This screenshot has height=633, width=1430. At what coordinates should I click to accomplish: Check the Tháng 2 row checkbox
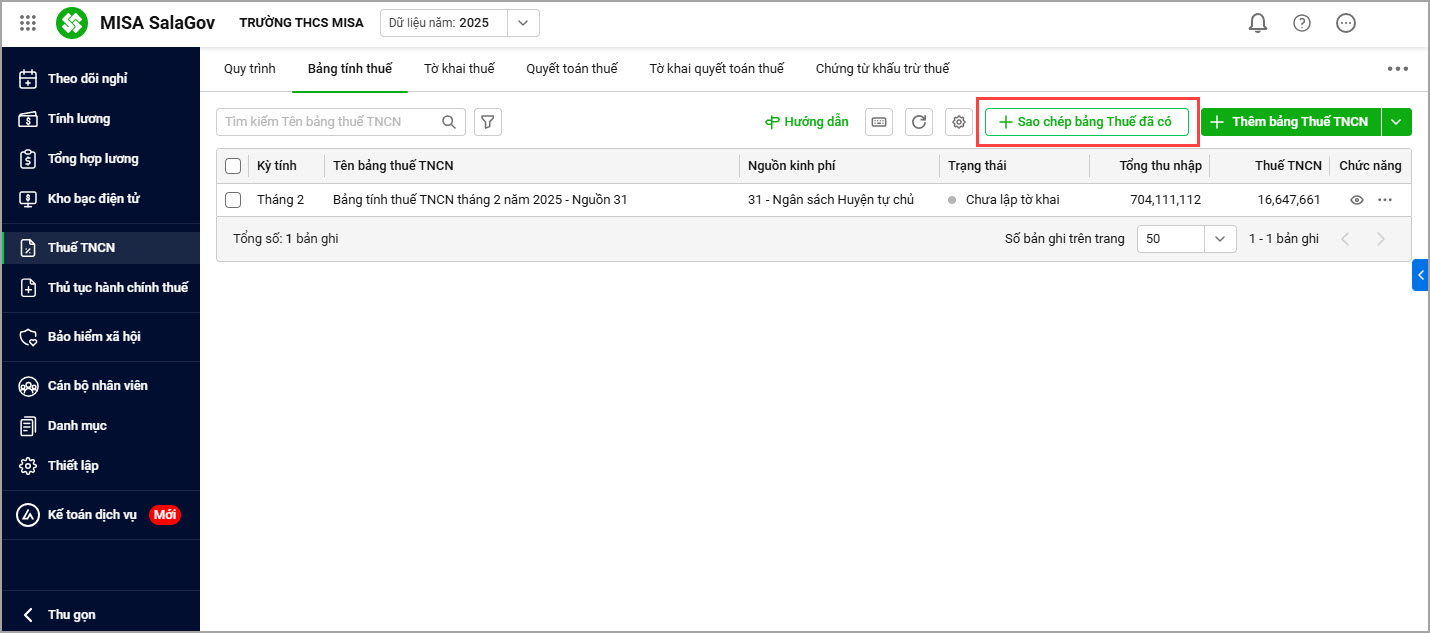coord(233,200)
